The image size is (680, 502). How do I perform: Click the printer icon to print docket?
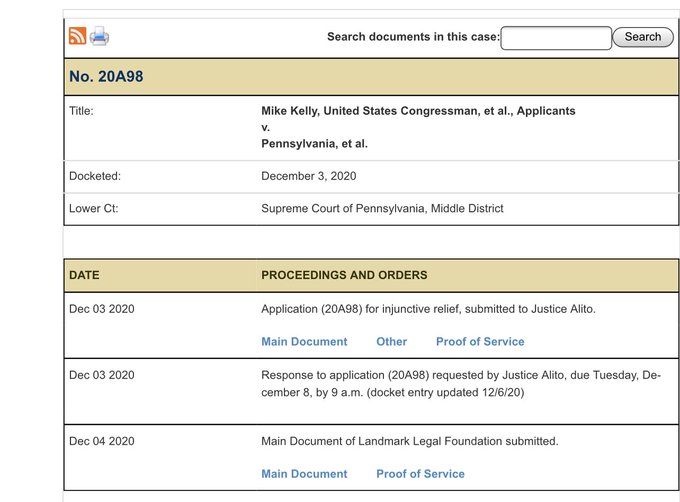point(99,36)
